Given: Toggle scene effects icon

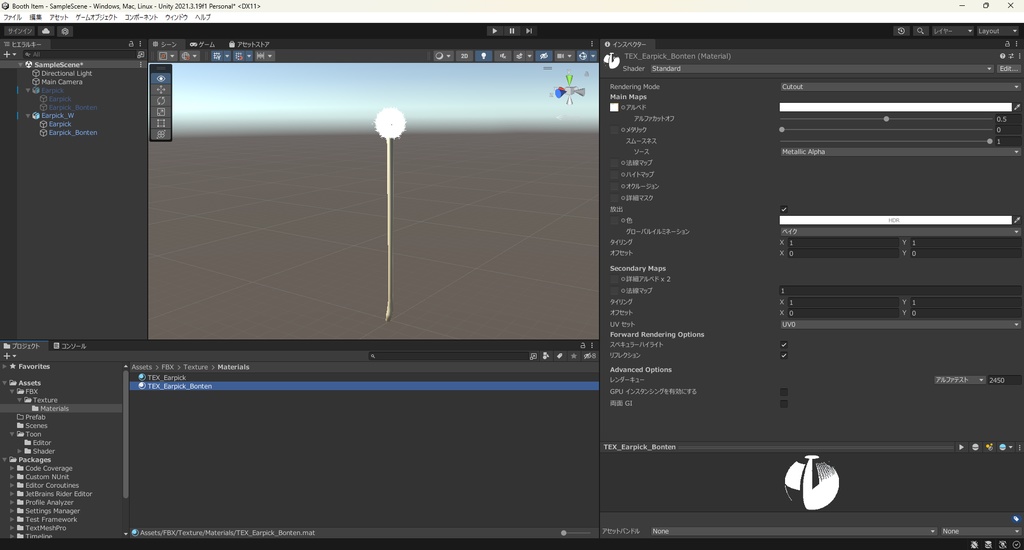Looking at the screenshot, I should click(x=520, y=56).
